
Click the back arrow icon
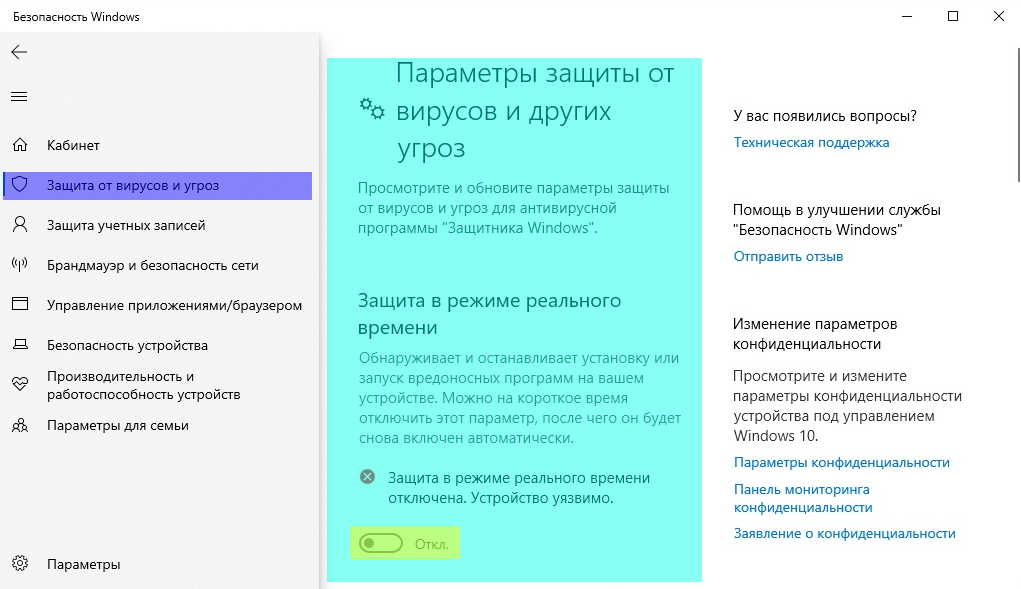tap(19, 52)
